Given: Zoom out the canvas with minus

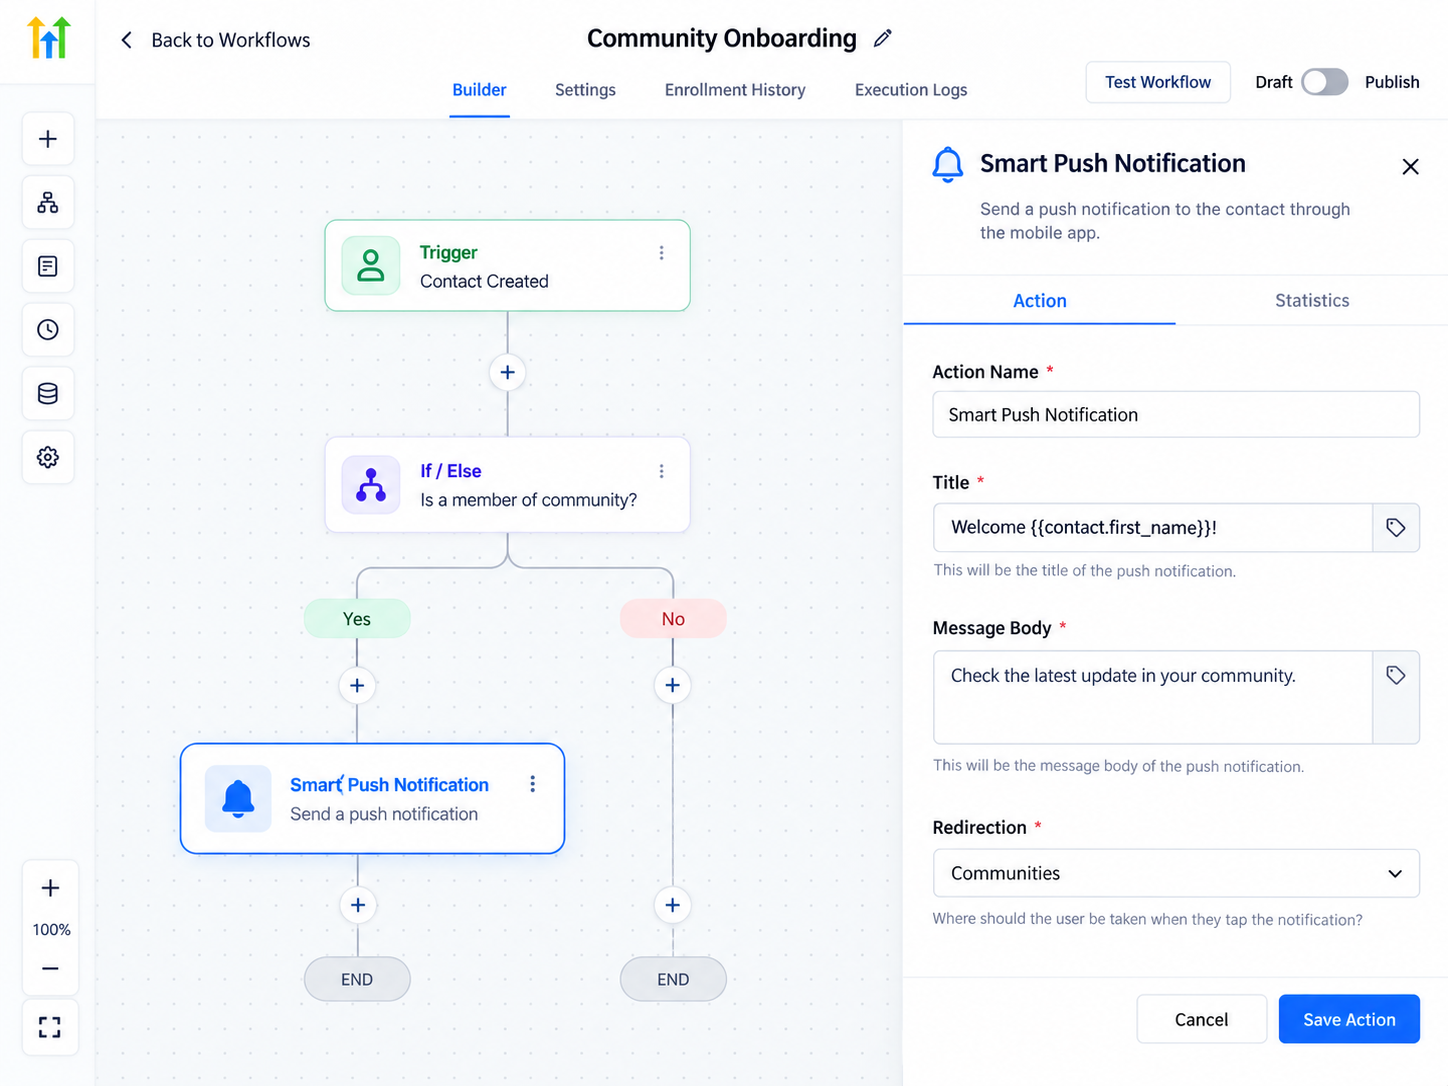Looking at the screenshot, I should (x=51, y=968).
